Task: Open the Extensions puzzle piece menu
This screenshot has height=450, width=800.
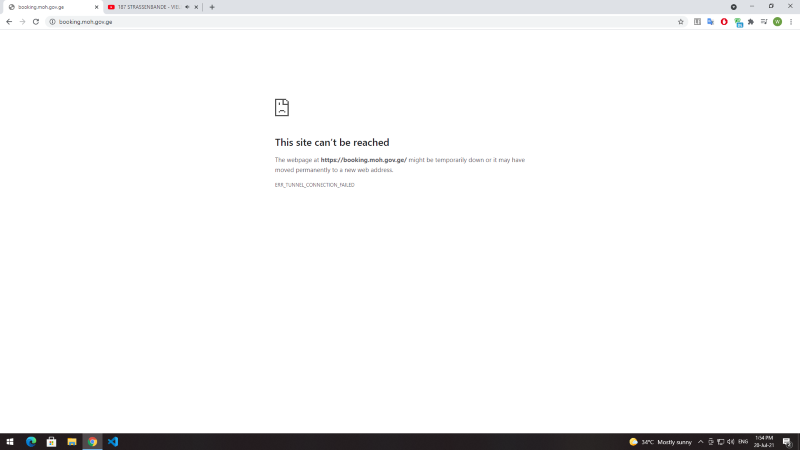Action: pyautogui.click(x=751, y=22)
